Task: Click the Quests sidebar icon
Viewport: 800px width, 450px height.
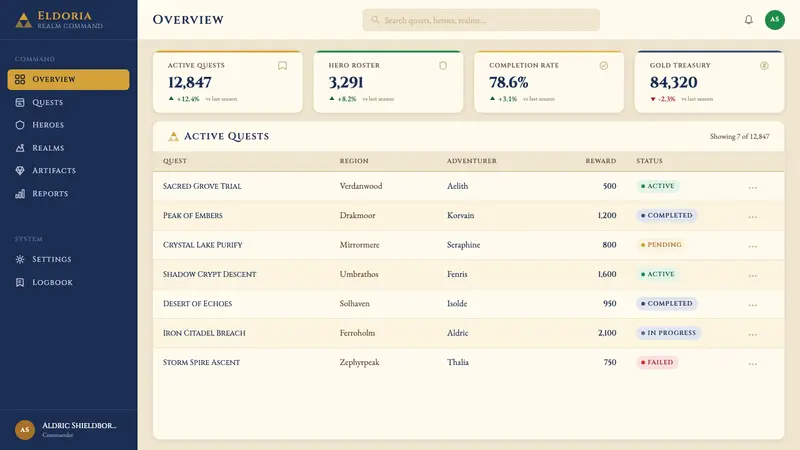Action: pos(20,103)
